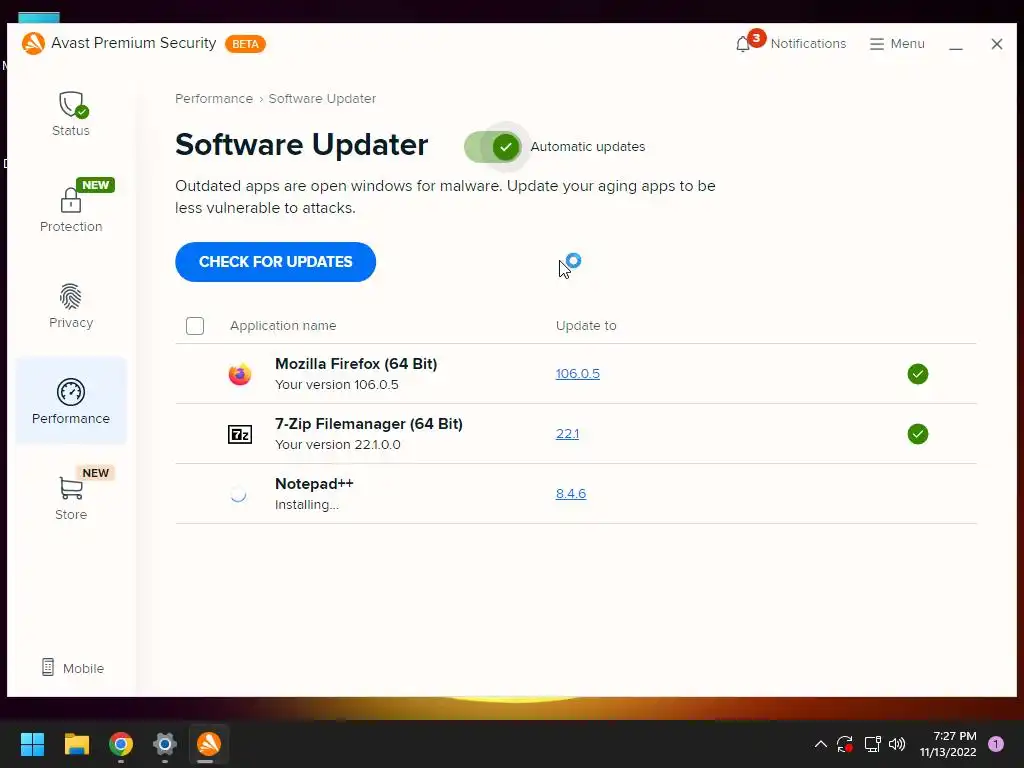The width and height of the screenshot is (1024, 768).
Task: Open the Notifications bell
Action: [x=790, y=43]
